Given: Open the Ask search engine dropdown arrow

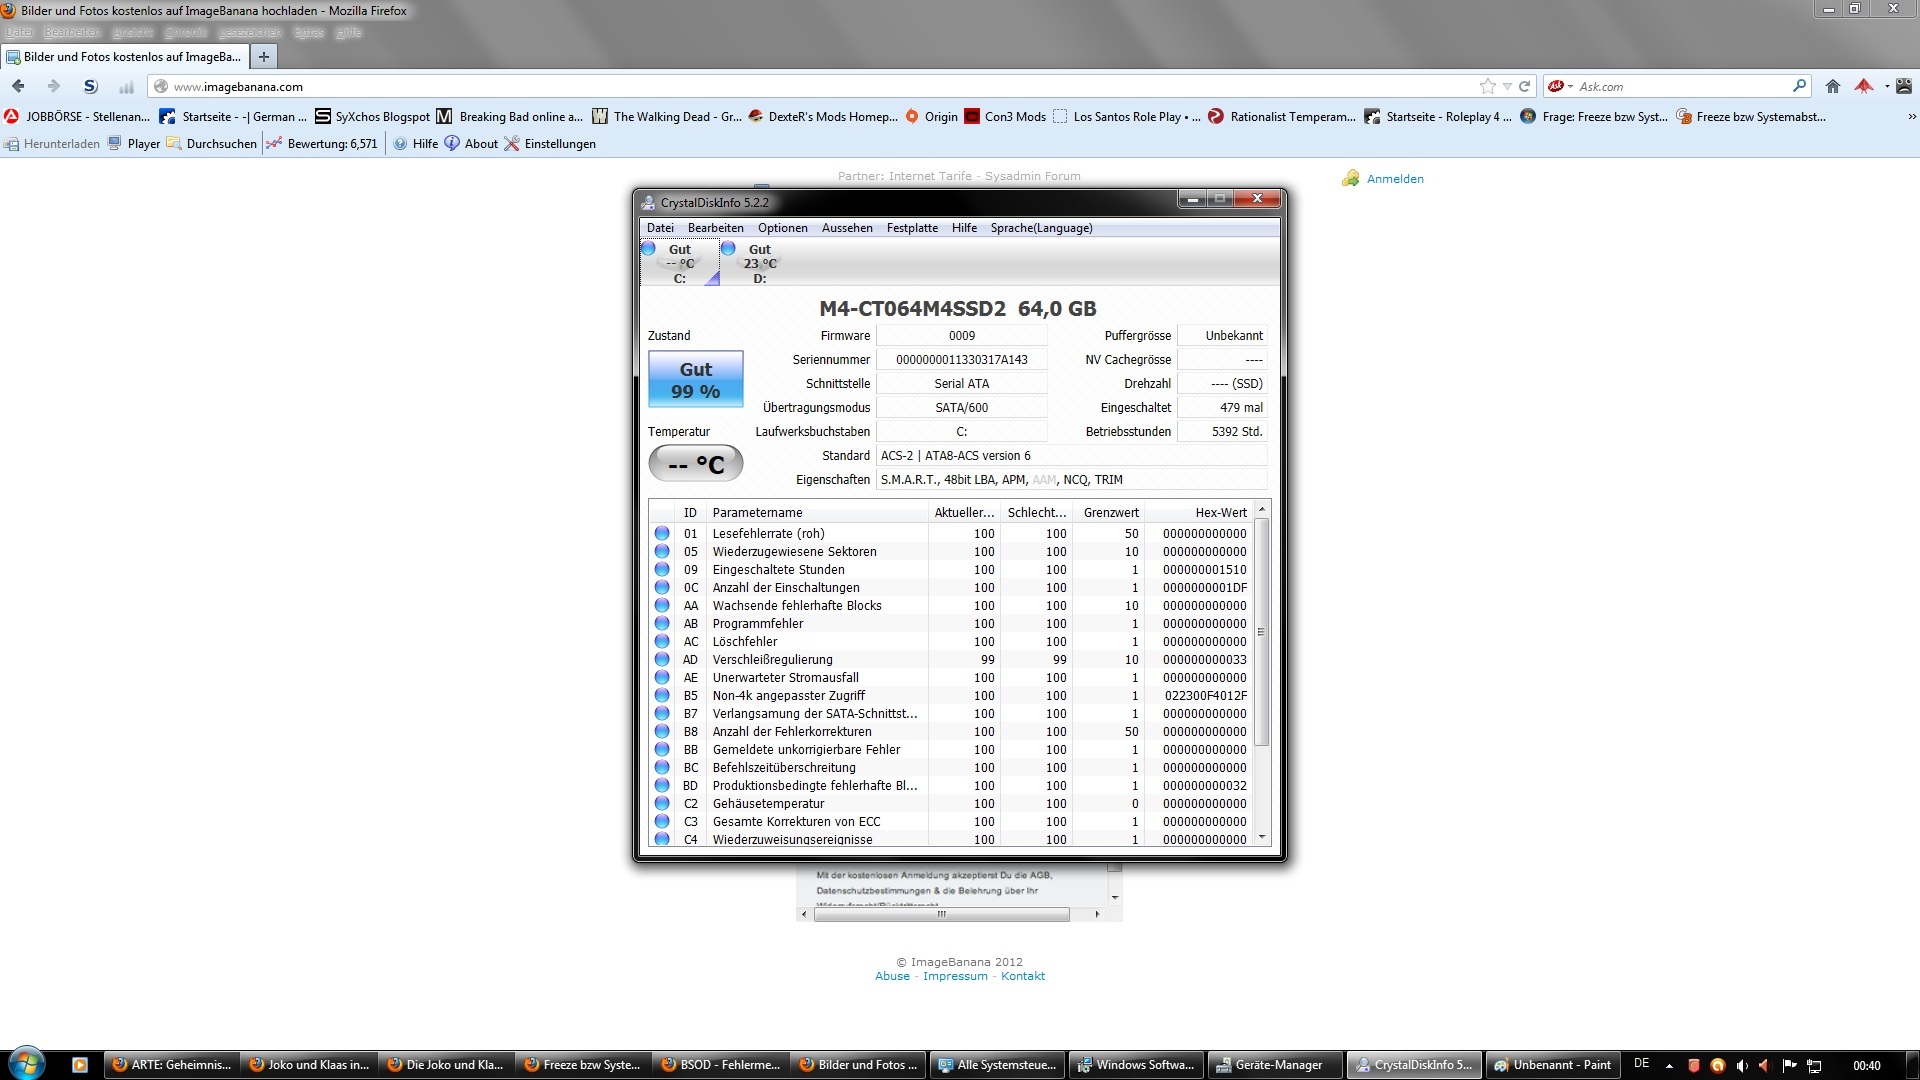Looking at the screenshot, I should coord(1571,87).
